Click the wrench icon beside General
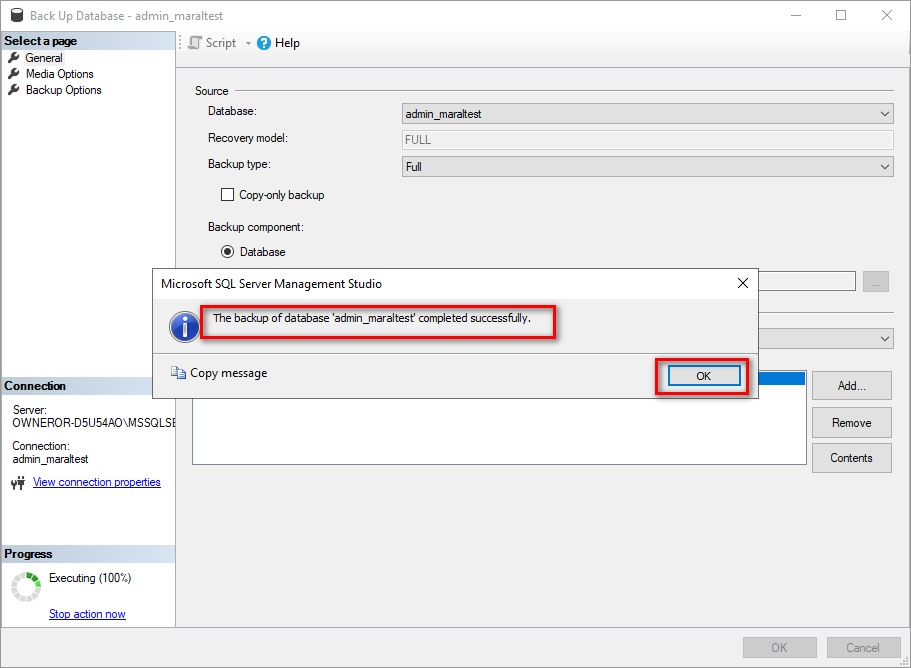The width and height of the screenshot is (911, 668). coord(14,57)
